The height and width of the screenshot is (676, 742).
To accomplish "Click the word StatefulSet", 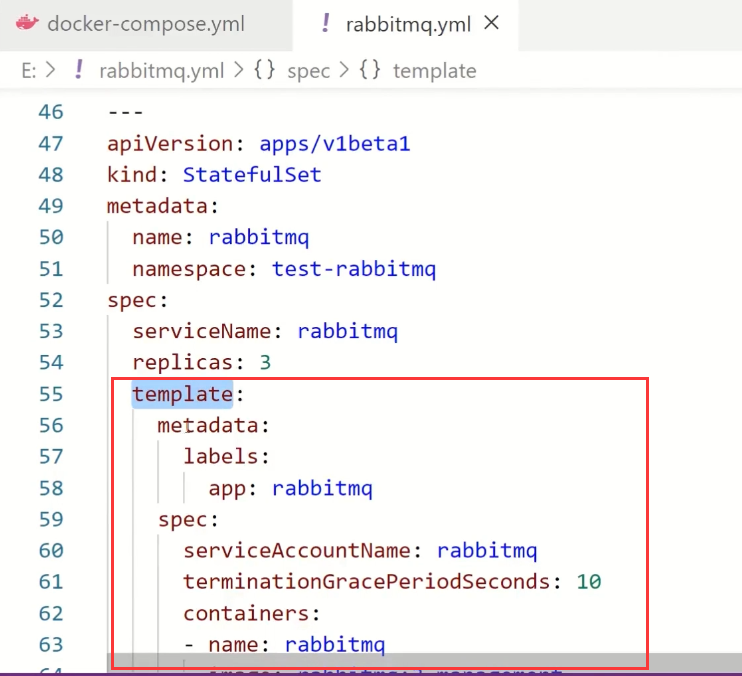I will pyautogui.click(x=252, y=175).
